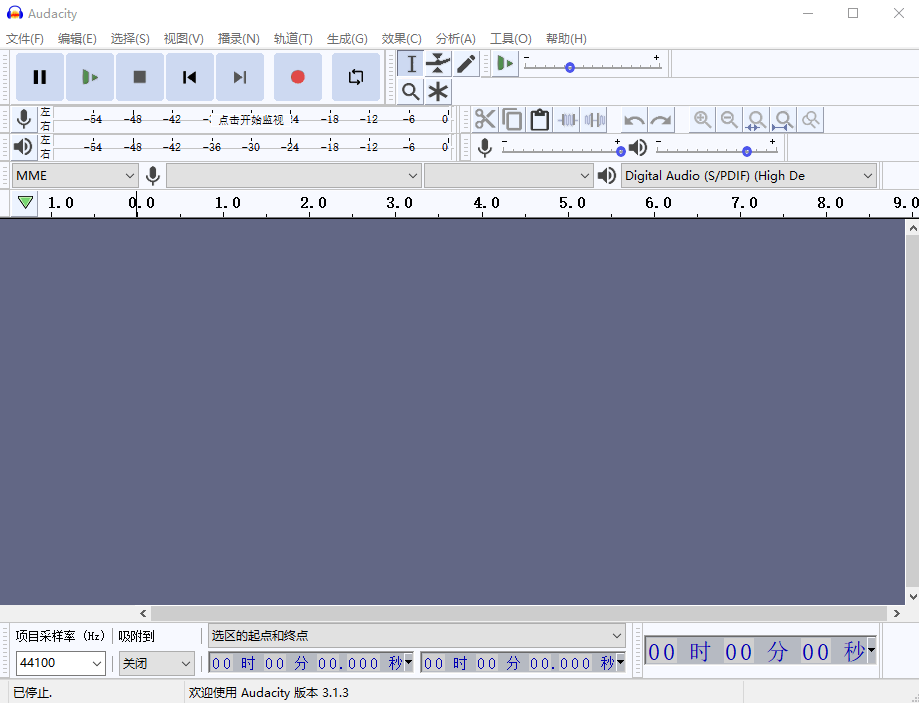Click the Zoom In magnifier button

pyautogui.click(x=703, y=120)
